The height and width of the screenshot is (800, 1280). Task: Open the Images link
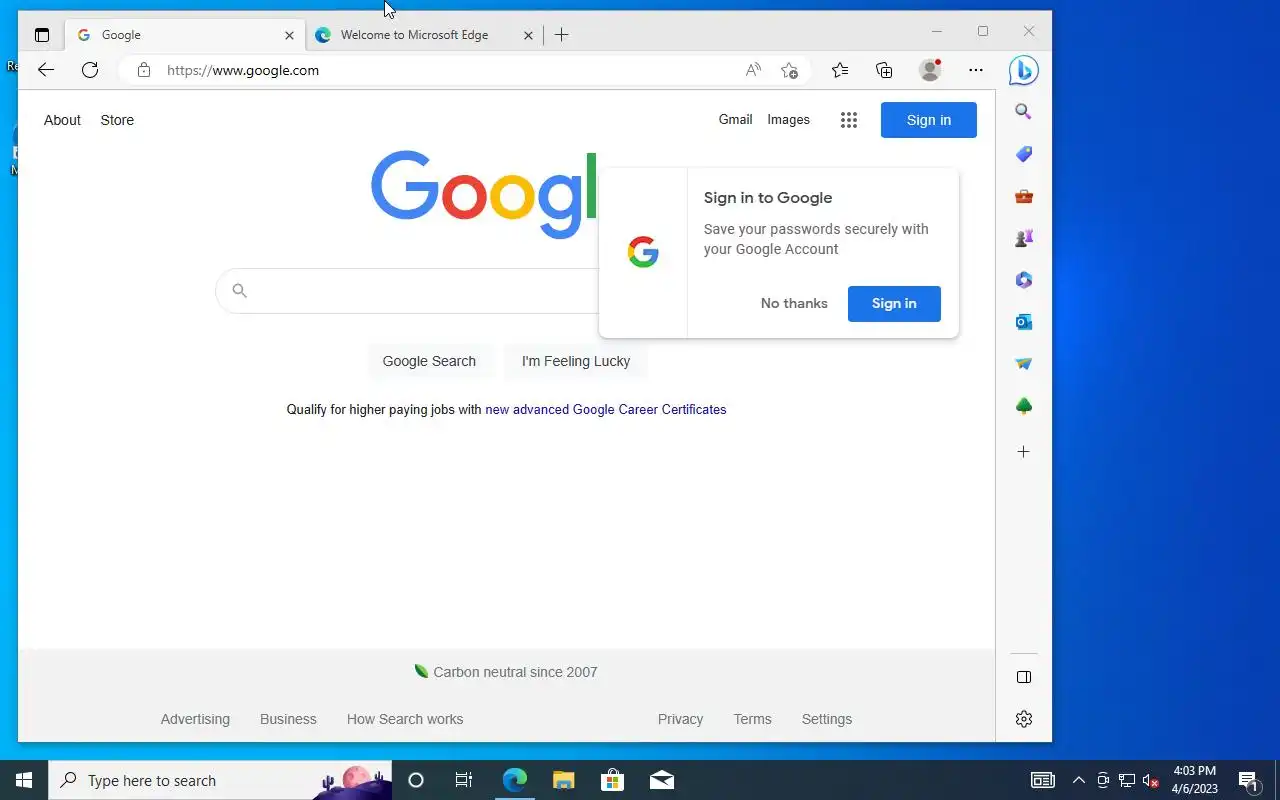point(788,119)
